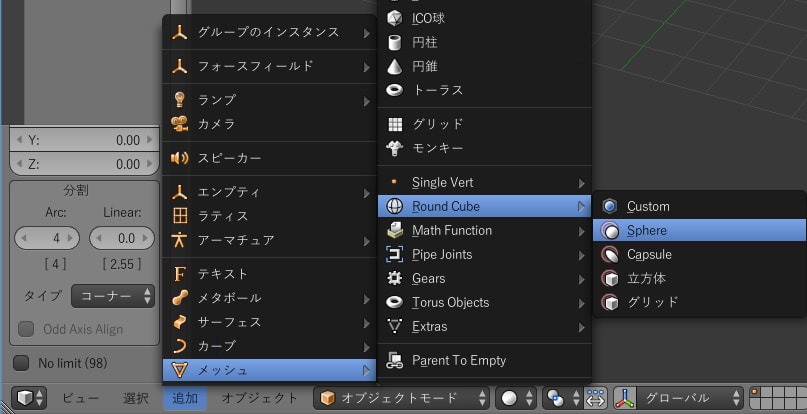Image resolution: width=807 pixels, height=414 pixels.
Task: Click the ラティス lattice icon
Action: tap(180, 216)
